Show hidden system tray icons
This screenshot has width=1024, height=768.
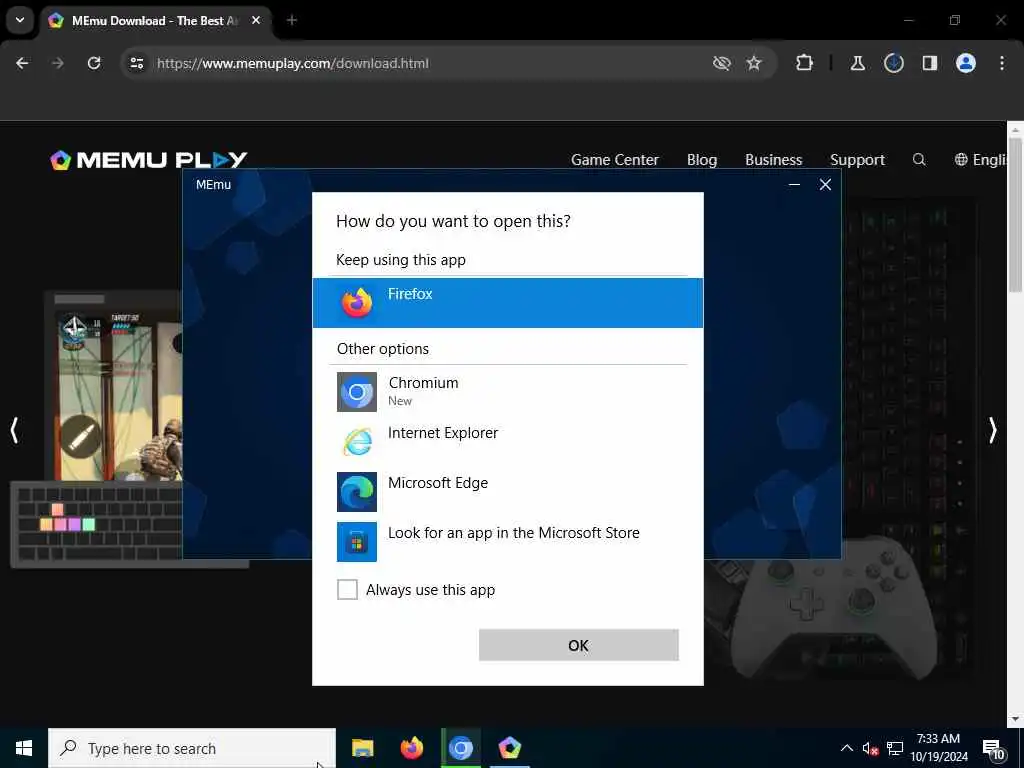click(x=846, y=748)
